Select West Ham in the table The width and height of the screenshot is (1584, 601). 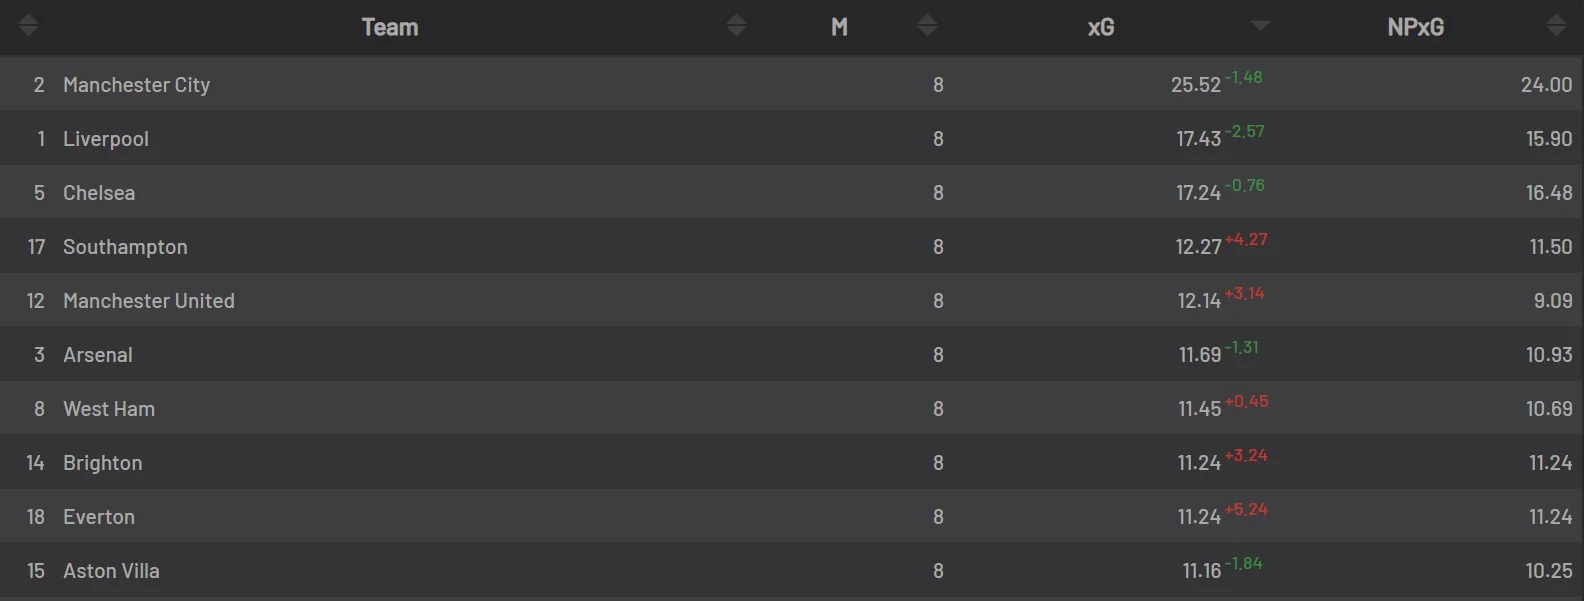tap(108, 409)
